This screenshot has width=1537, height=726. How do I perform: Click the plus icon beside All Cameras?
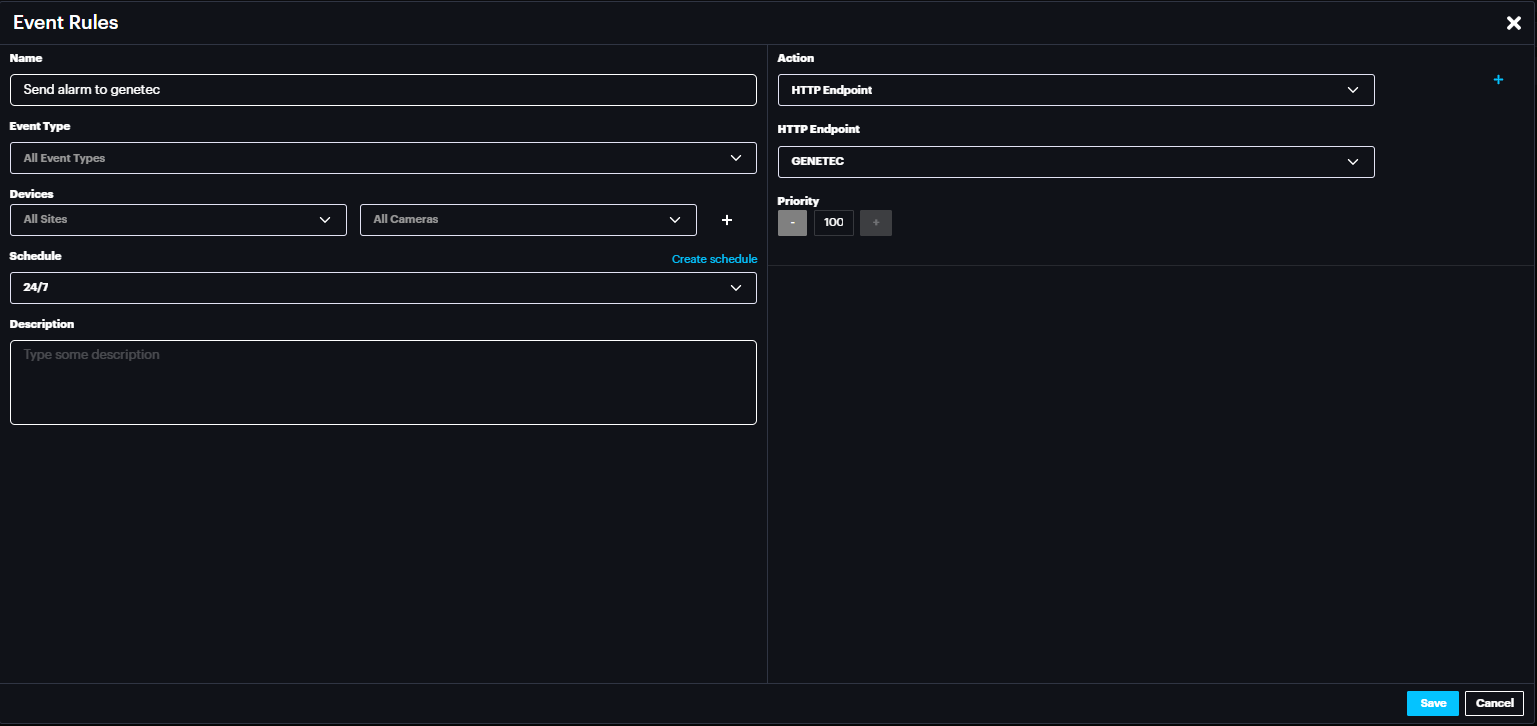point(727,220)
